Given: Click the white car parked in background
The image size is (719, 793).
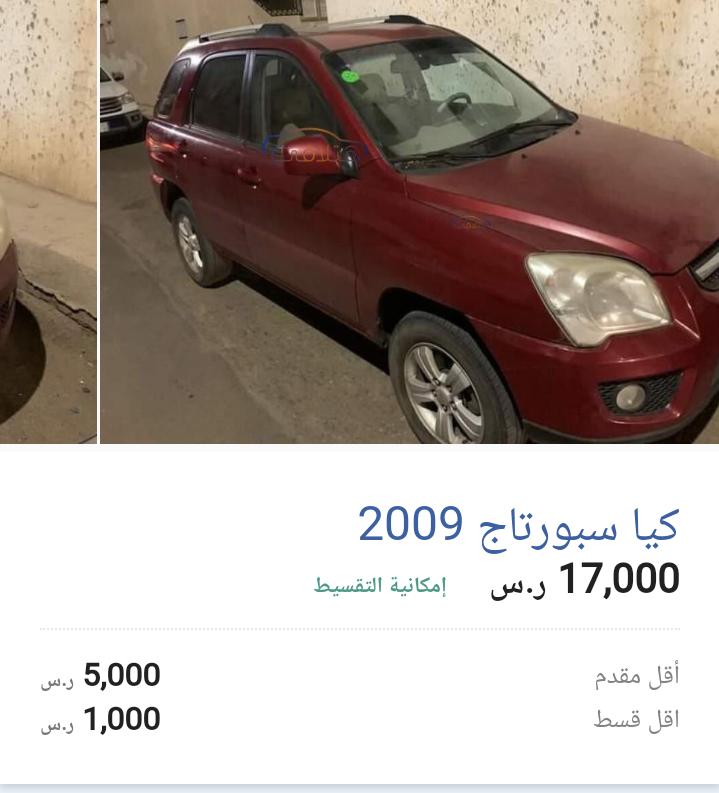Looking at the screenshot, I should (x=118, y=104).
